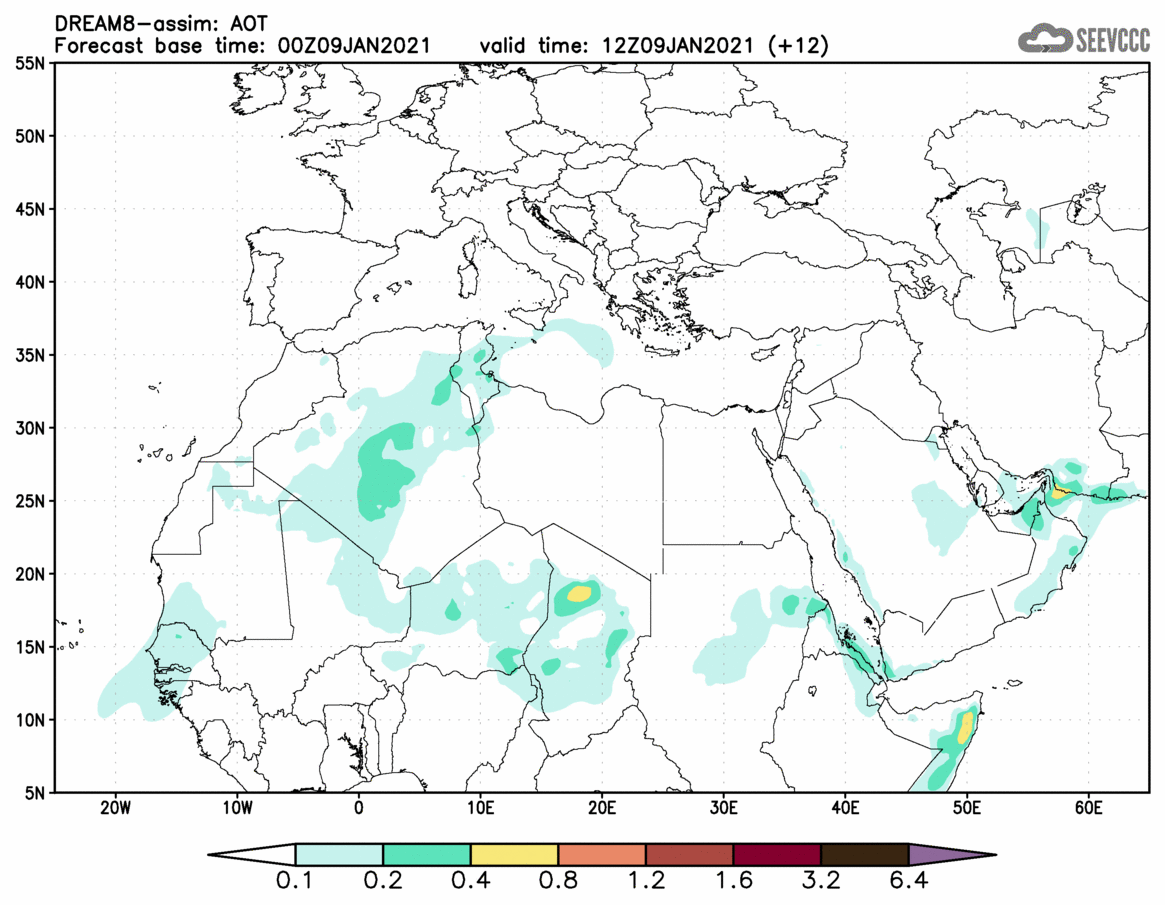Click the '50E' longitude label
Screen dimensions: 1165x905
click(x=967, y=808)
